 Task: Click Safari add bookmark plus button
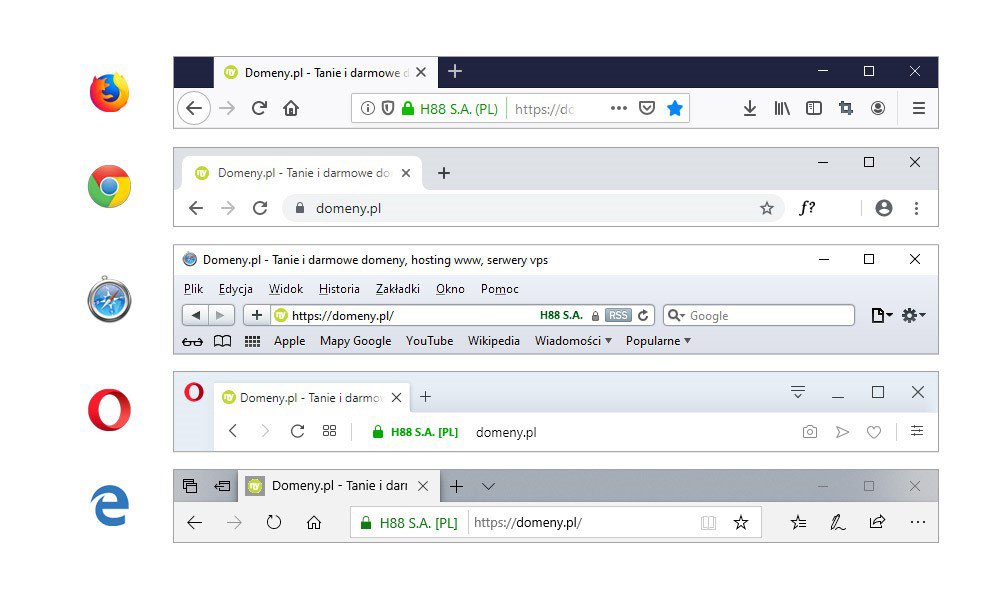tap(256, 315)
